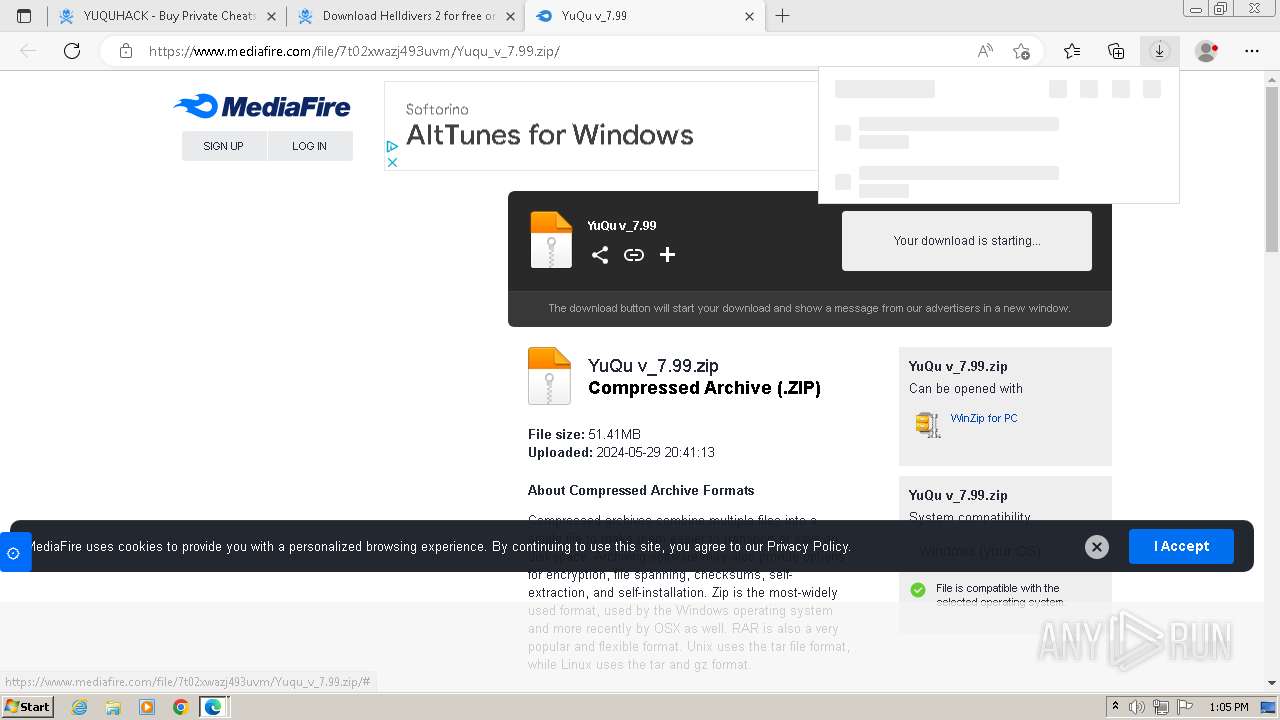Refresh the current page
This screenshot has width=1280, height=720.
(x=72, y=51)
